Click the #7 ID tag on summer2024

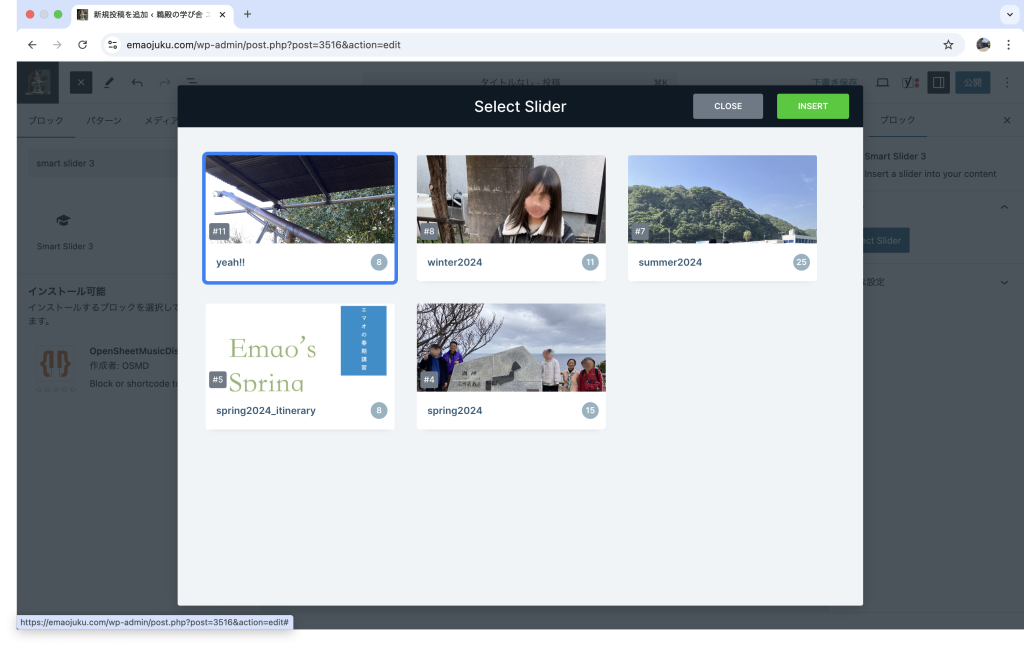[x=640, y=231]
